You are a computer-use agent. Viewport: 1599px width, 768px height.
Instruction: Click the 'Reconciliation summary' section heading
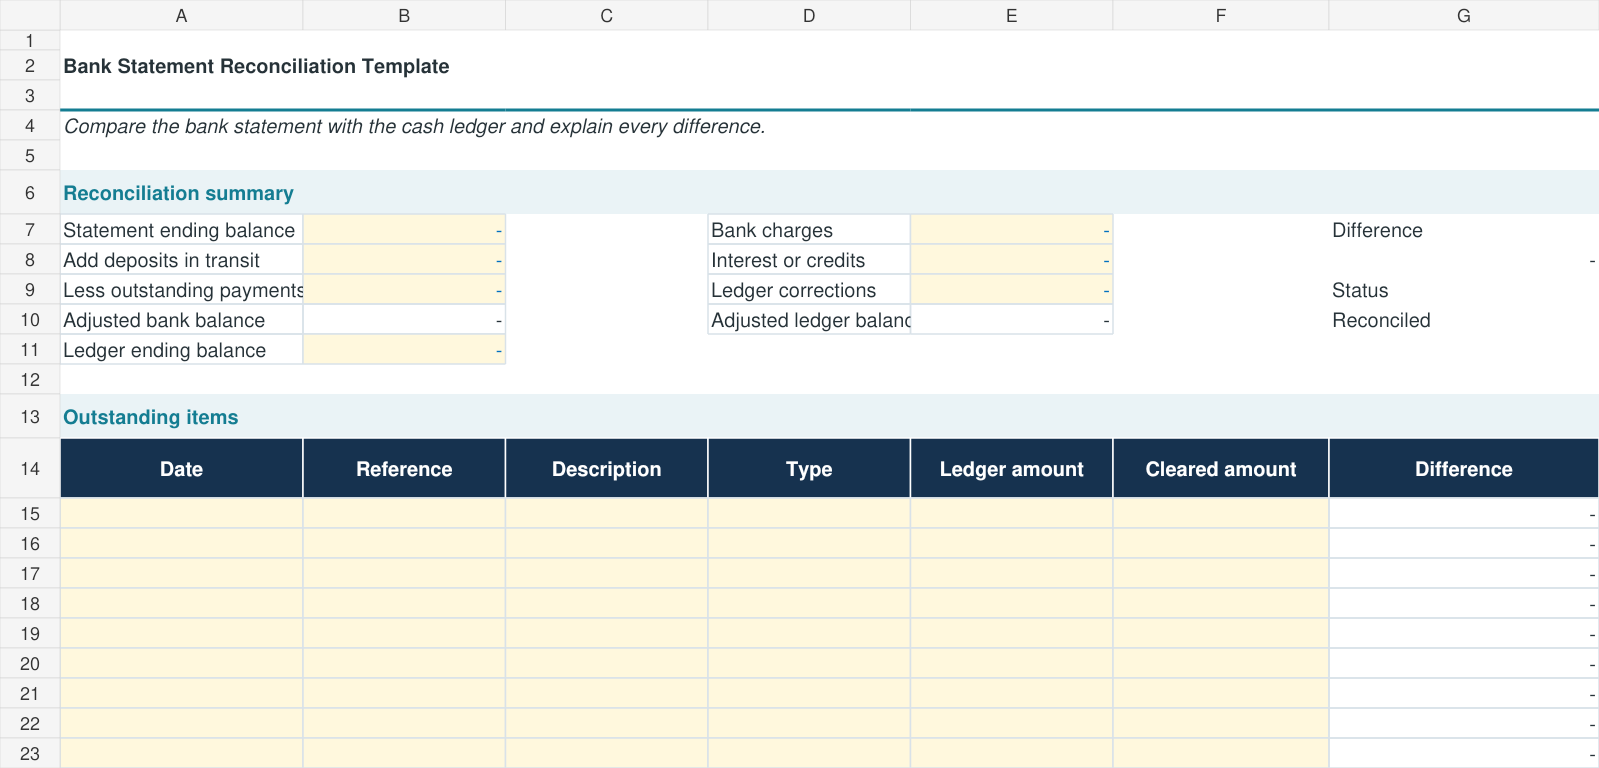pyautogui.click(x=178, y=193)
